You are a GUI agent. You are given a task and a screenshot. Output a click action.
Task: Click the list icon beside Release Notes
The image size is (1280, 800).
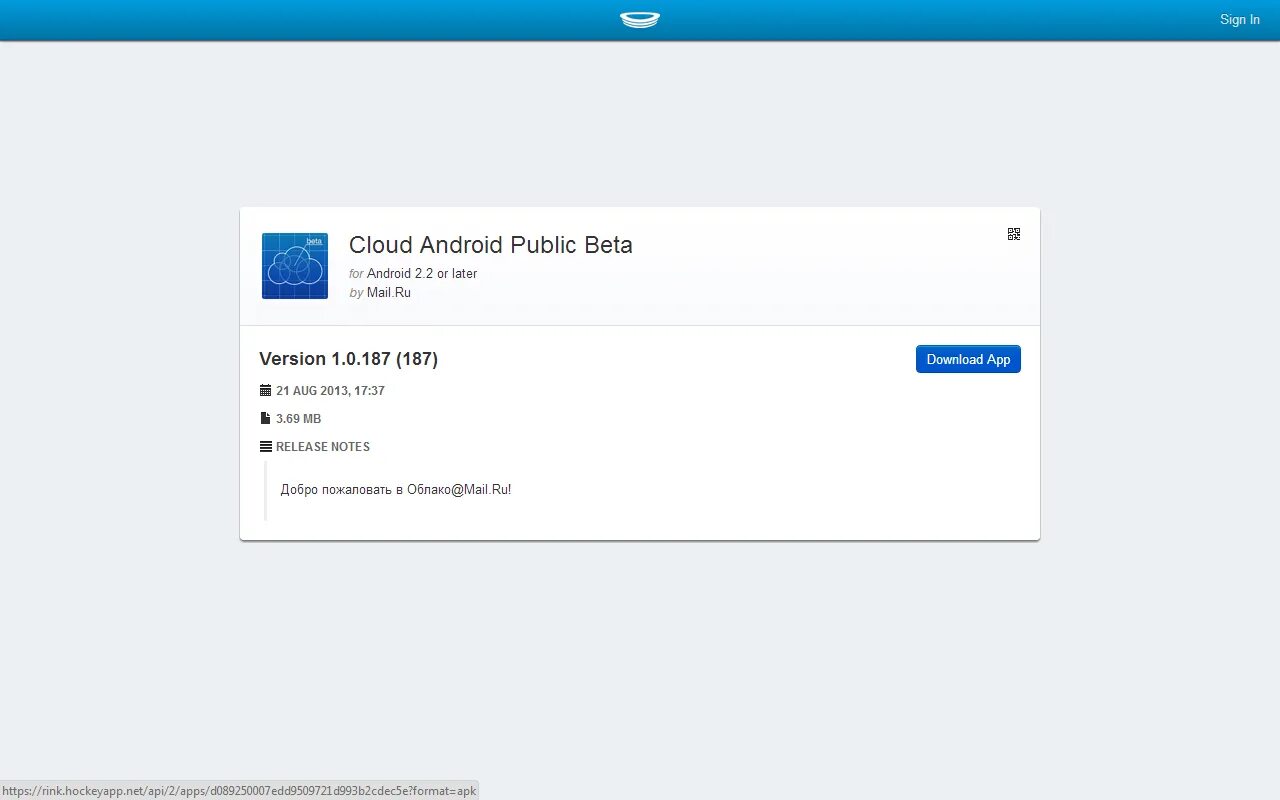(266, 447)
